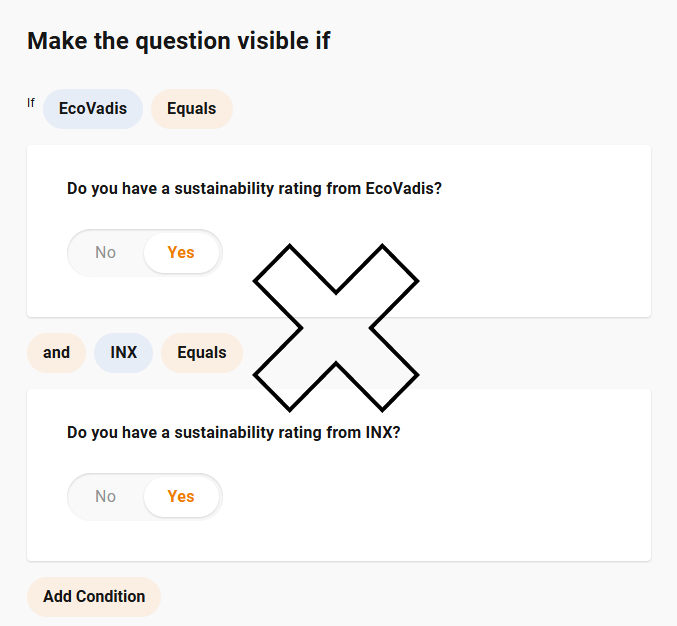Change the 'and' logical operator chip

(56, 353)
